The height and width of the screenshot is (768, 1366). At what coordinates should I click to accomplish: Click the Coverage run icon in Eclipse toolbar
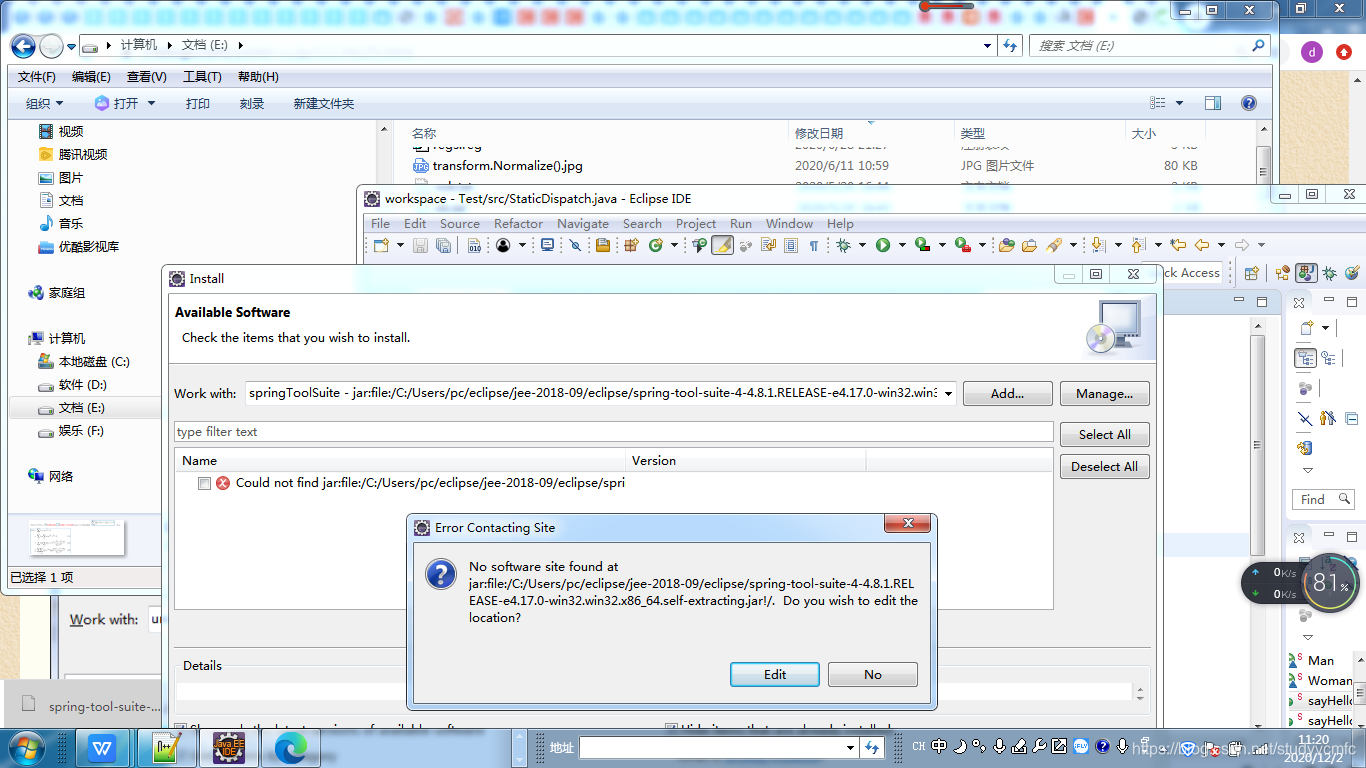tap(922, 245)
